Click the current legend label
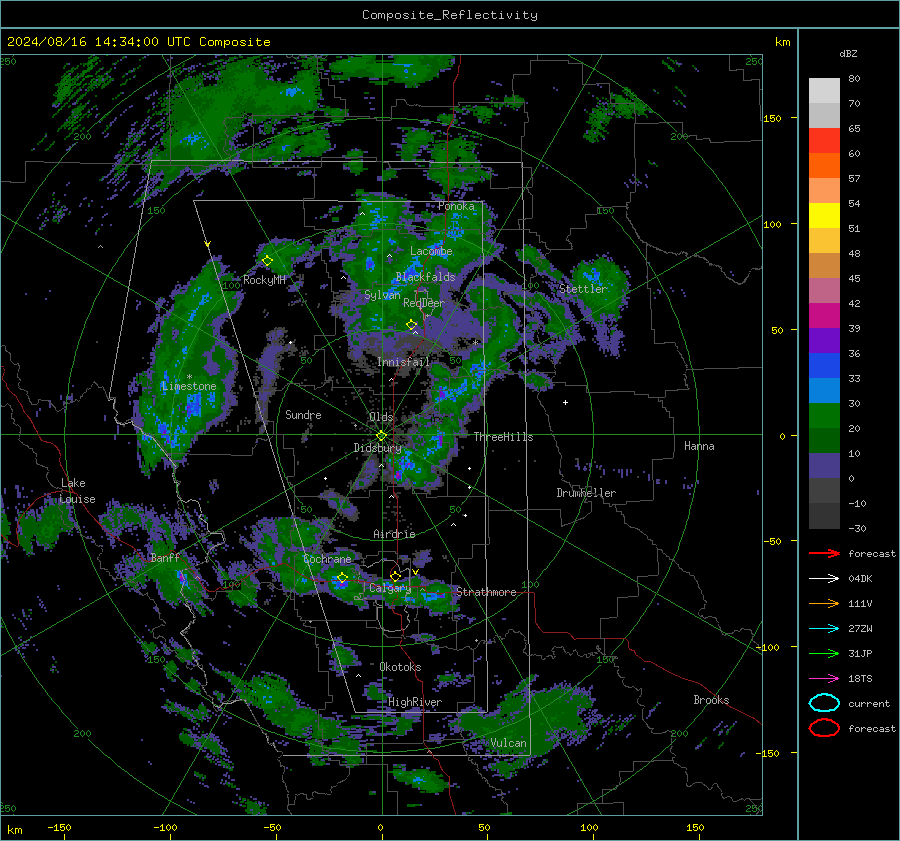900x841 pixels. tap(869, 703)
